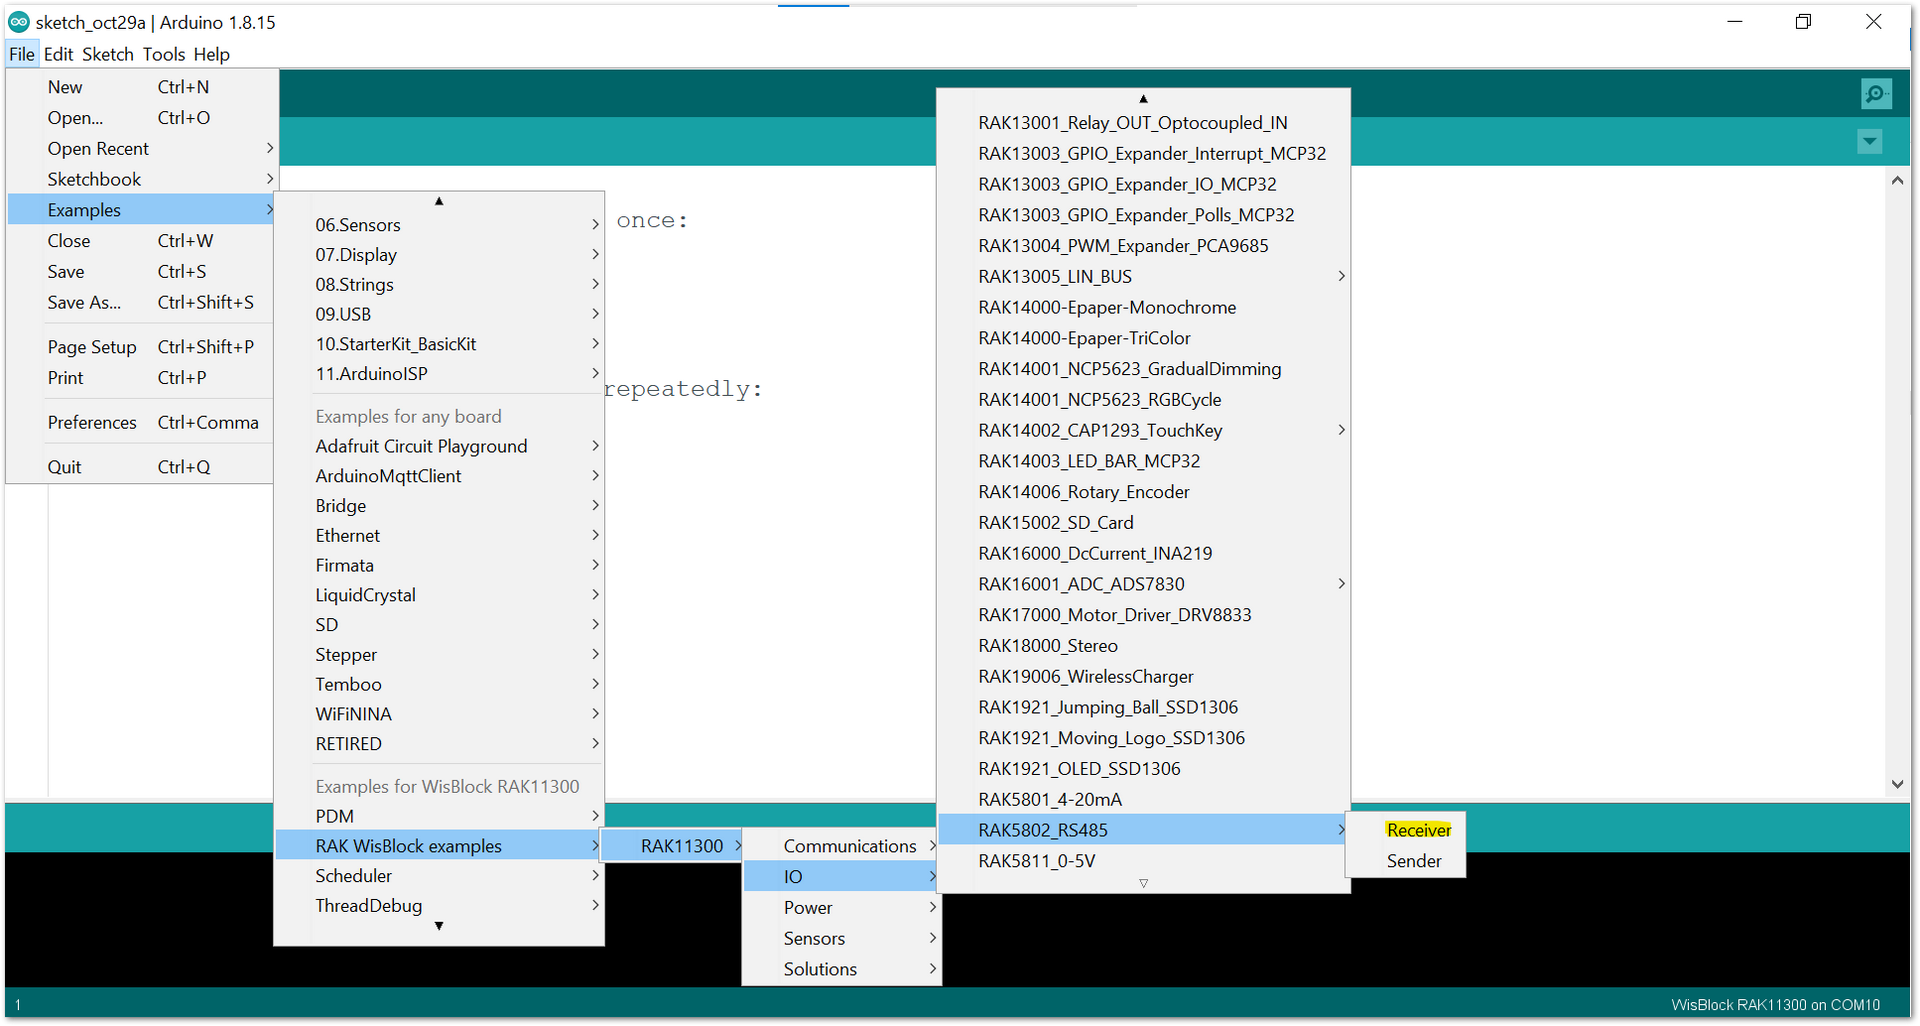This screenshot has width=1920, height=1026.
Task: Choose Save As... entry
Action: (x=140, y=303)
